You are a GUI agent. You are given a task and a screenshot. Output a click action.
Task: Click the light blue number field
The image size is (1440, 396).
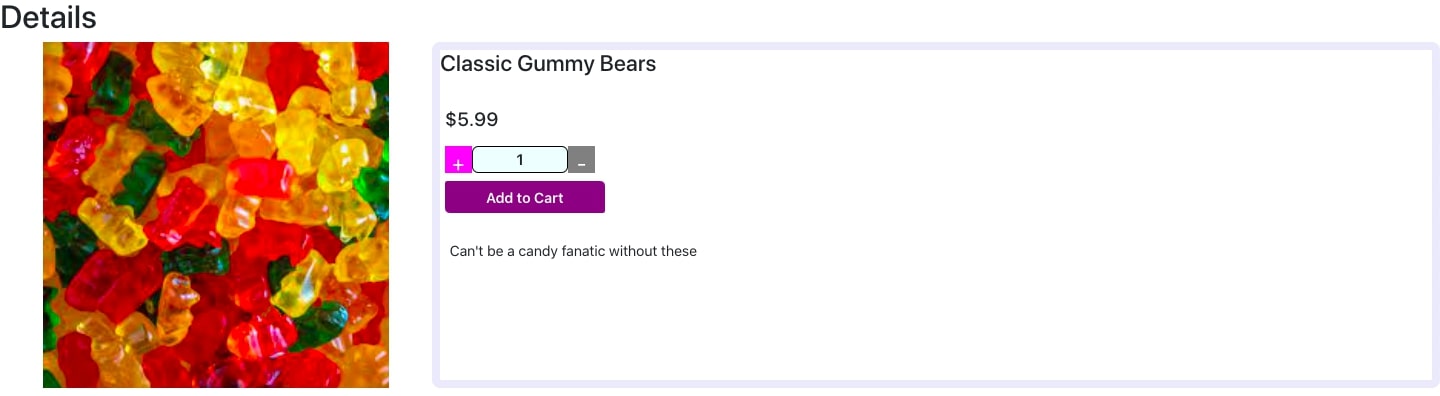point(520,160)
